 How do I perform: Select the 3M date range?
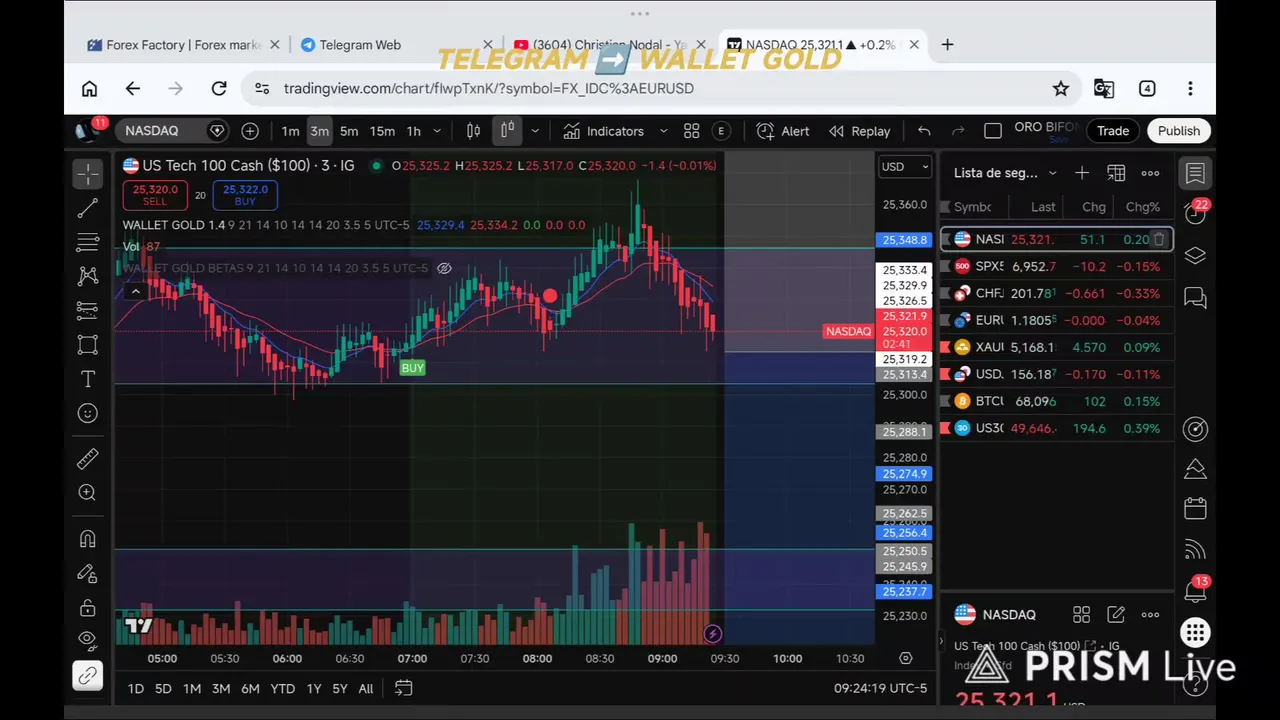coord(221,688)
